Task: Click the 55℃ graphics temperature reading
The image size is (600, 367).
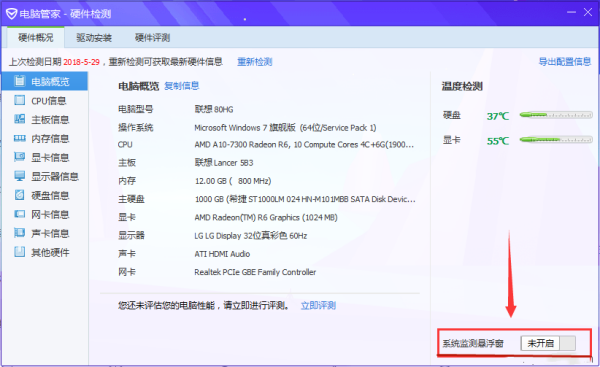Action: [498, 141]
